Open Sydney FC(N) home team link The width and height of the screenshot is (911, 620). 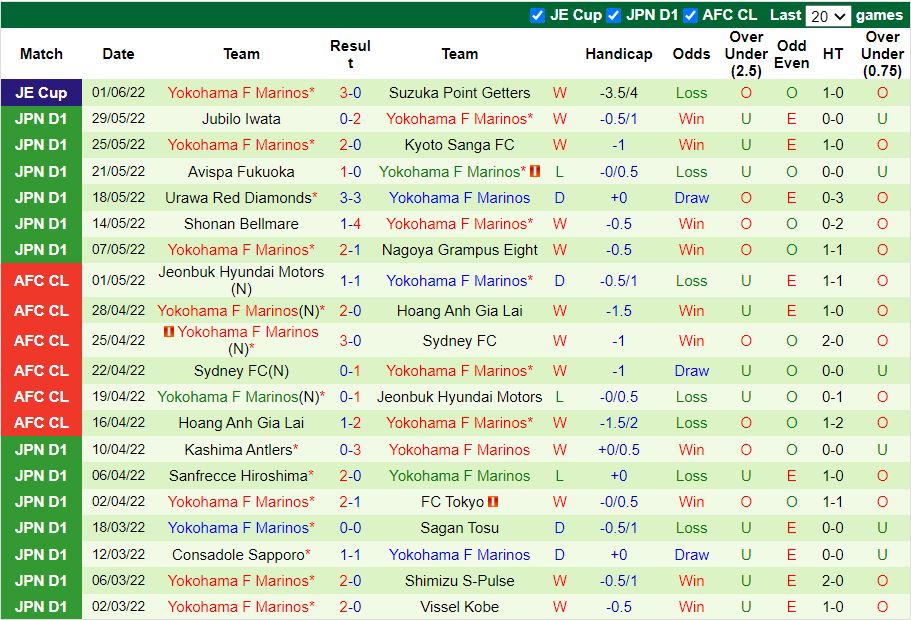pos(241,371)
